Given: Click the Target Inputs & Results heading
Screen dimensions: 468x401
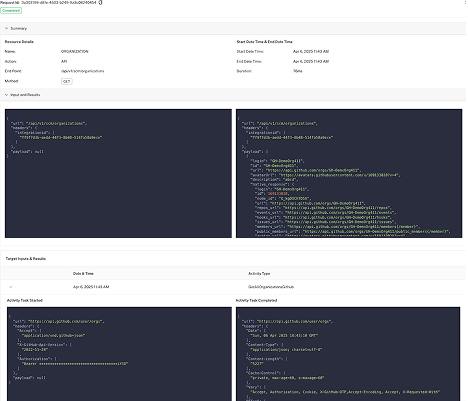Looking at the screenshot, I should [x=26, y=259].
